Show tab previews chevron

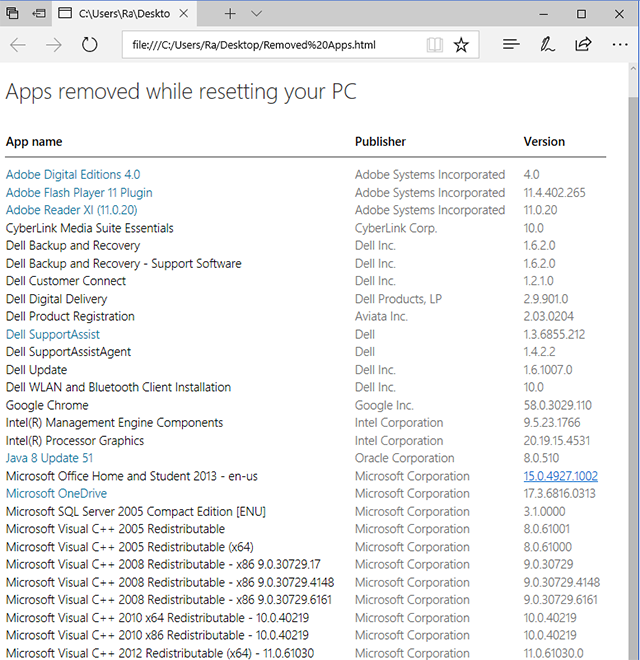(256, 13)
